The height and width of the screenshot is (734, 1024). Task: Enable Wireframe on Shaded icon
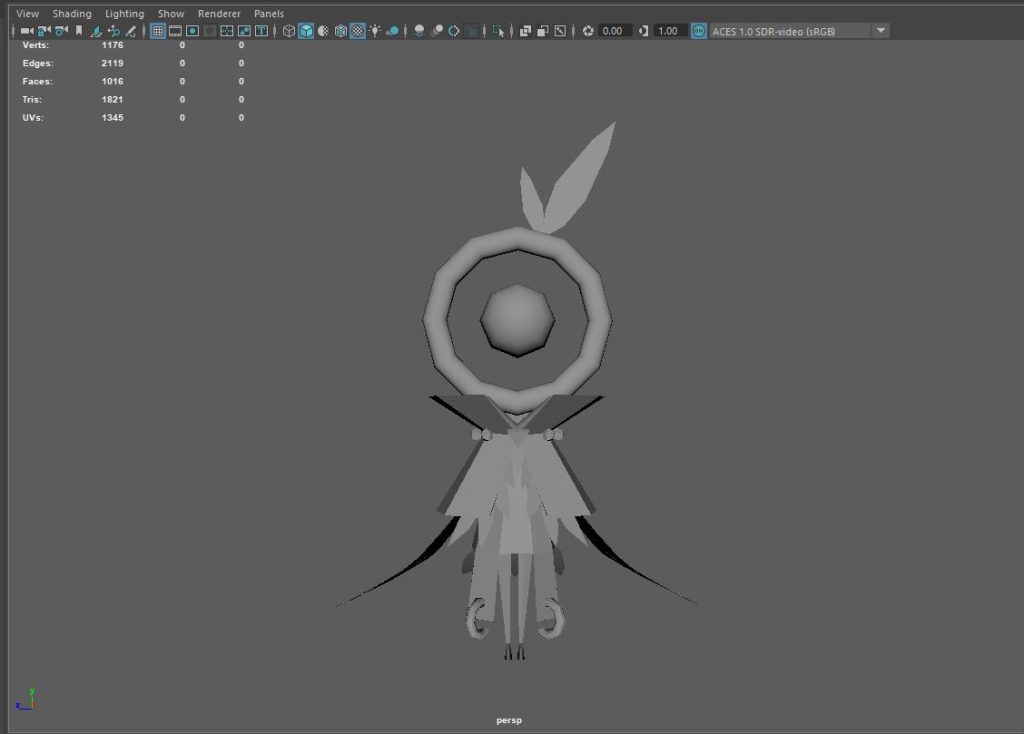[x=340, y=31]
